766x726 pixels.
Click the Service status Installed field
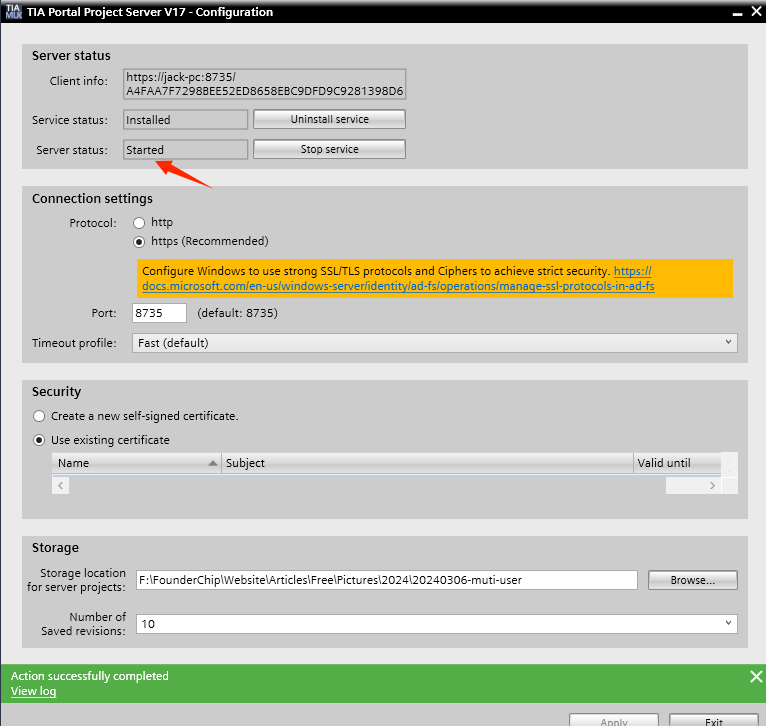pos(185,120)
